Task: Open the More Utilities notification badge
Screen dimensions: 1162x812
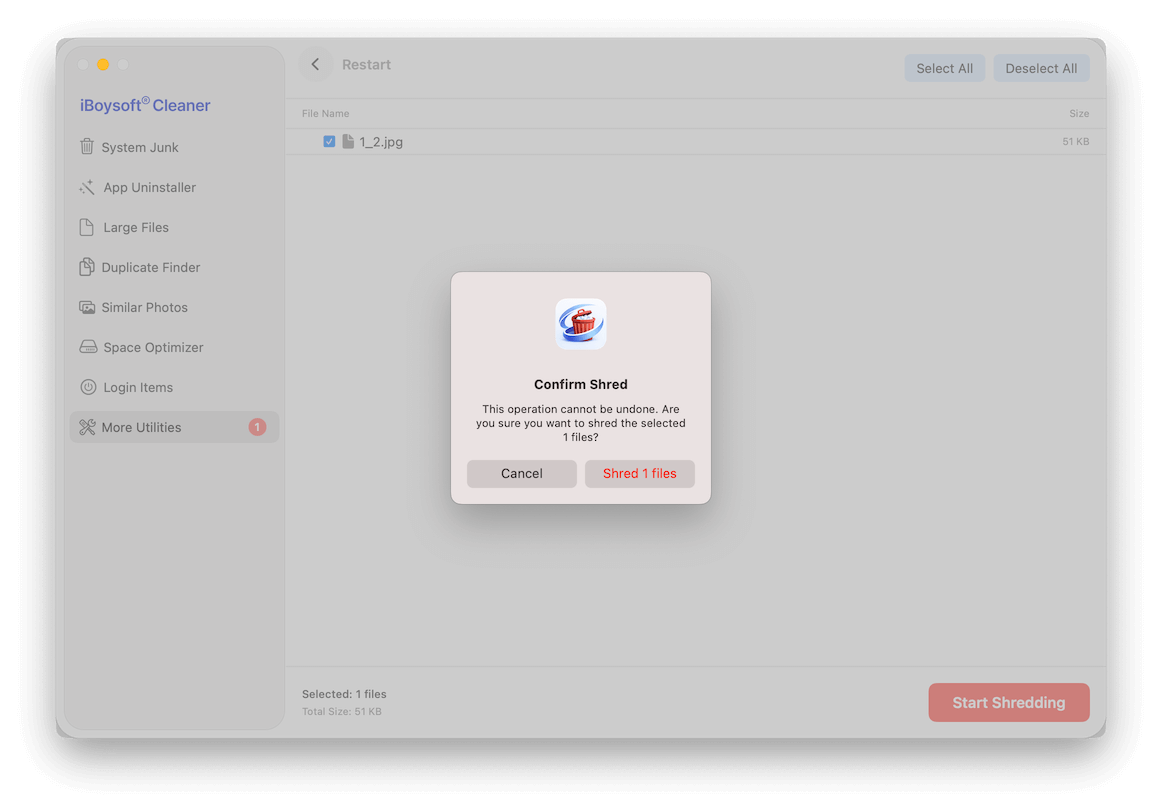Action: pos(257,427)
